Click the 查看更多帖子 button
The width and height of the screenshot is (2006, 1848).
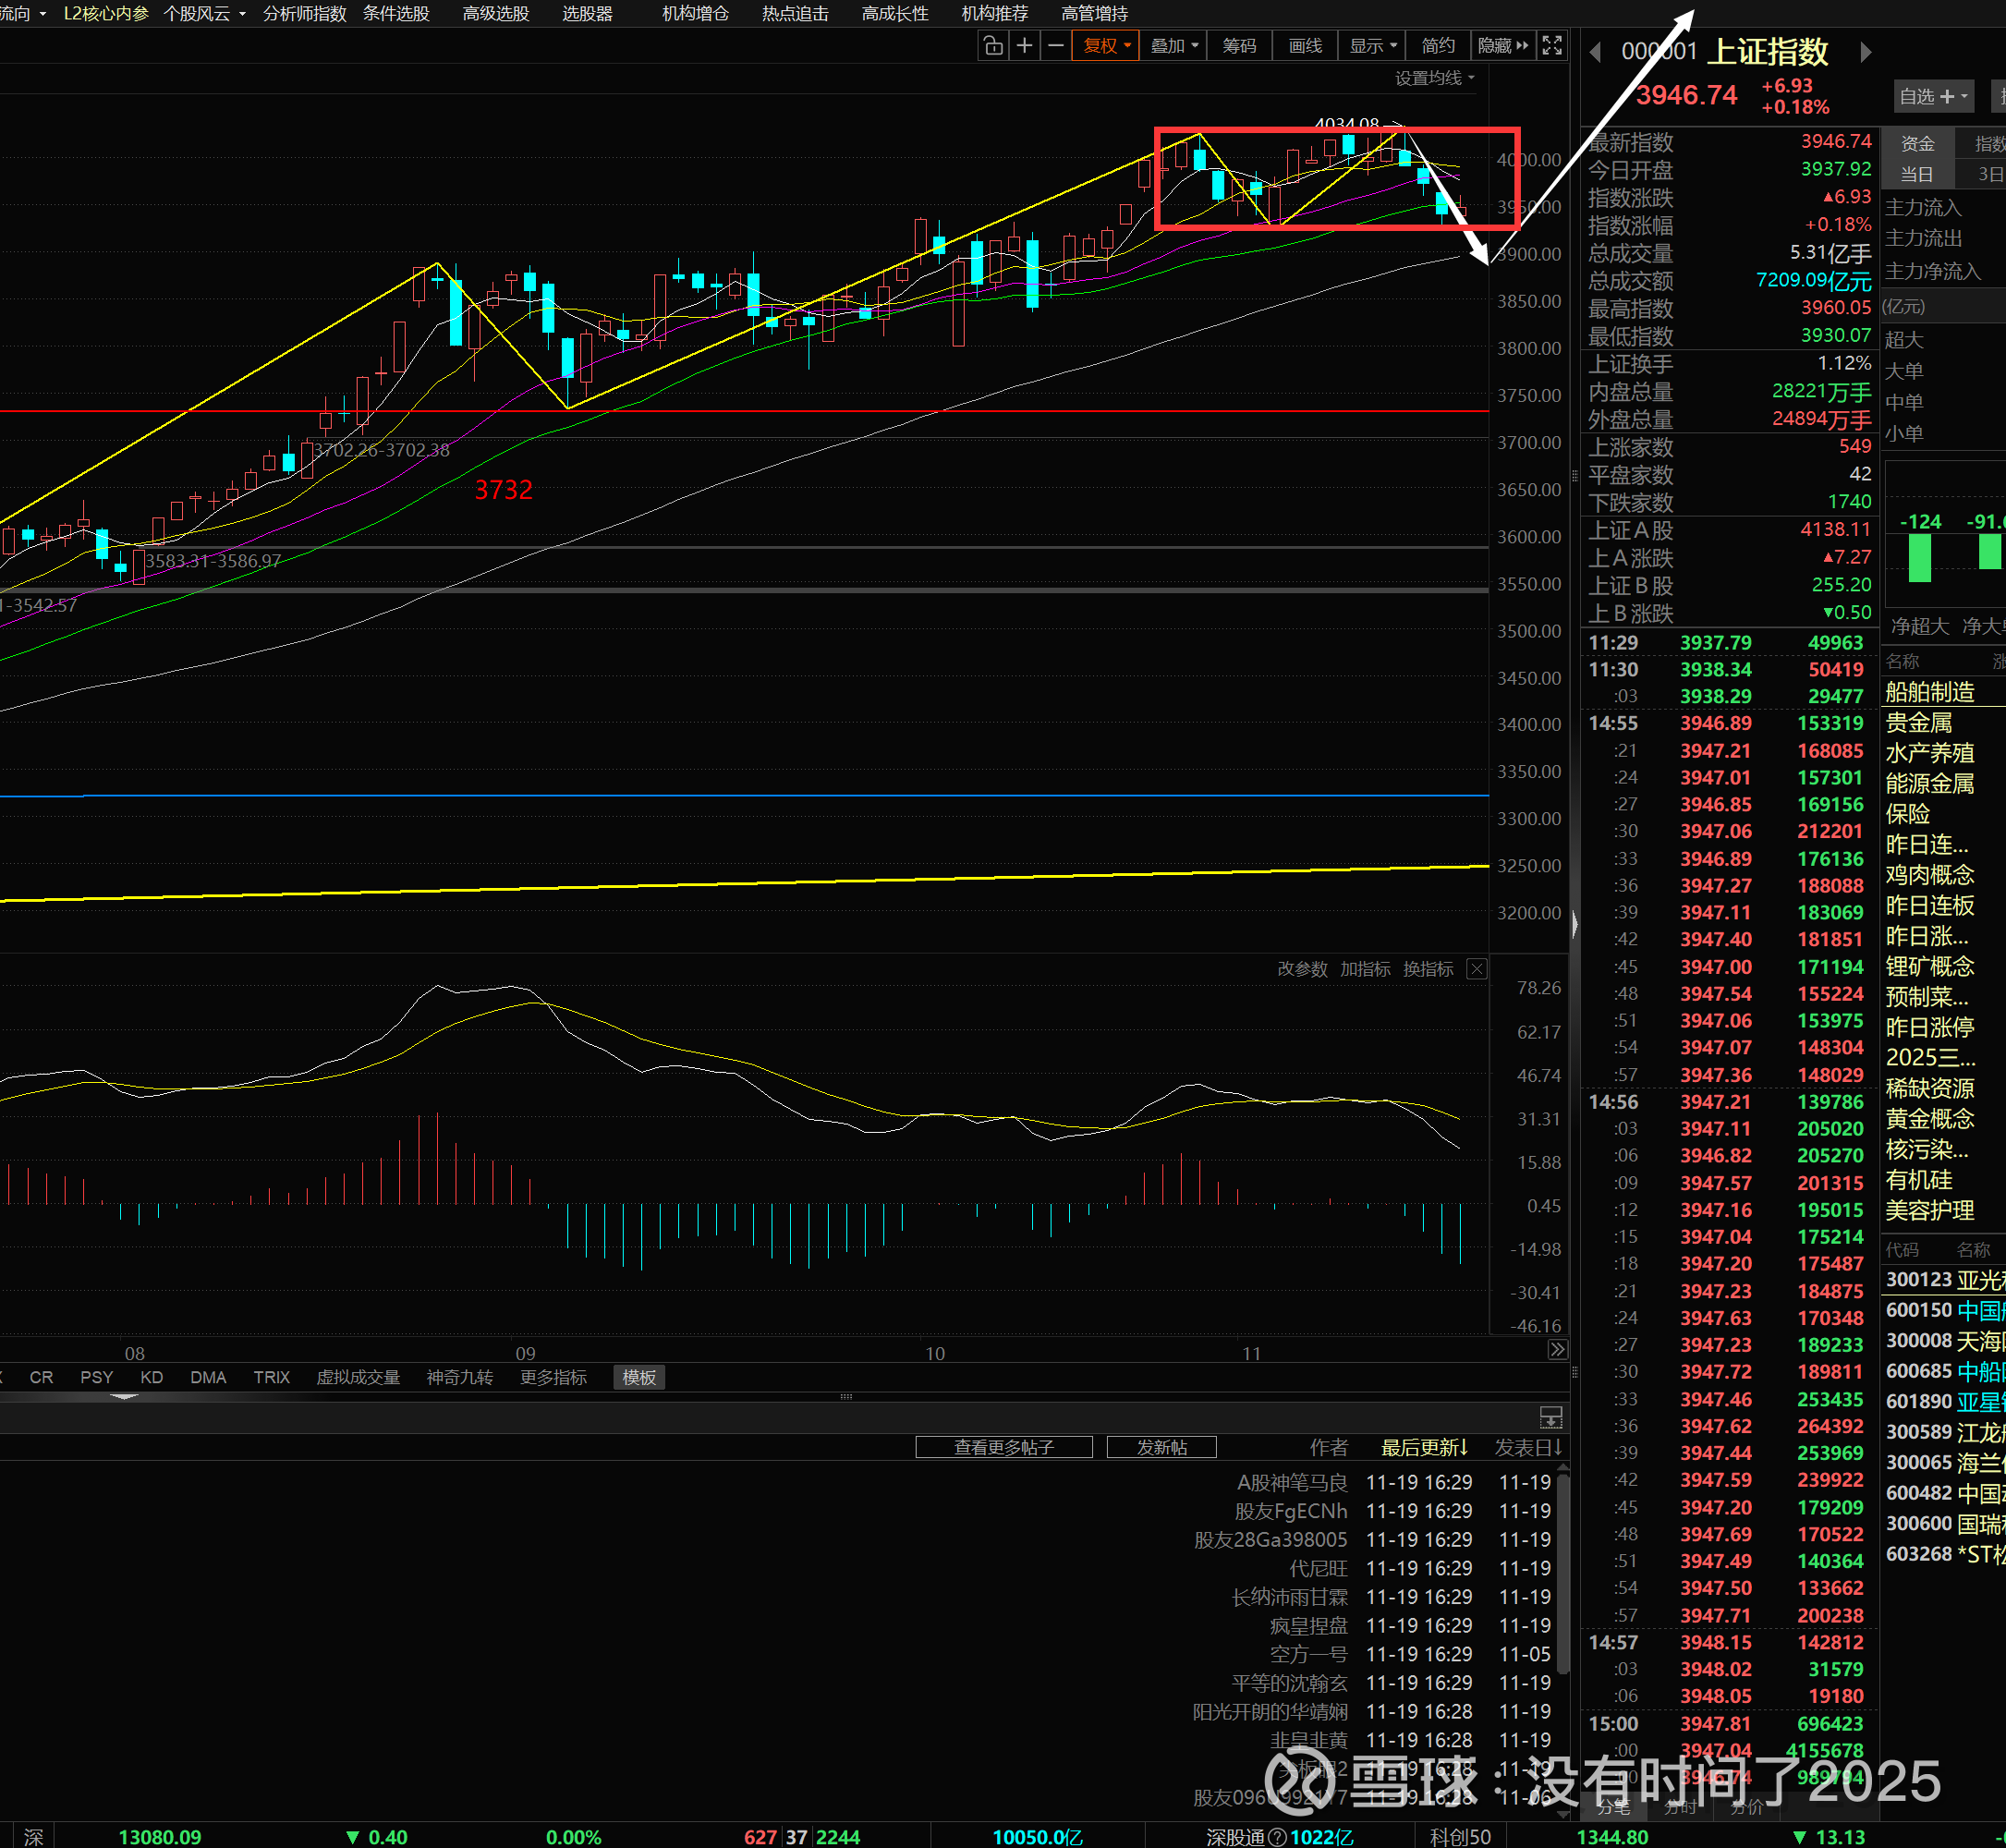click(1003, 1447)
